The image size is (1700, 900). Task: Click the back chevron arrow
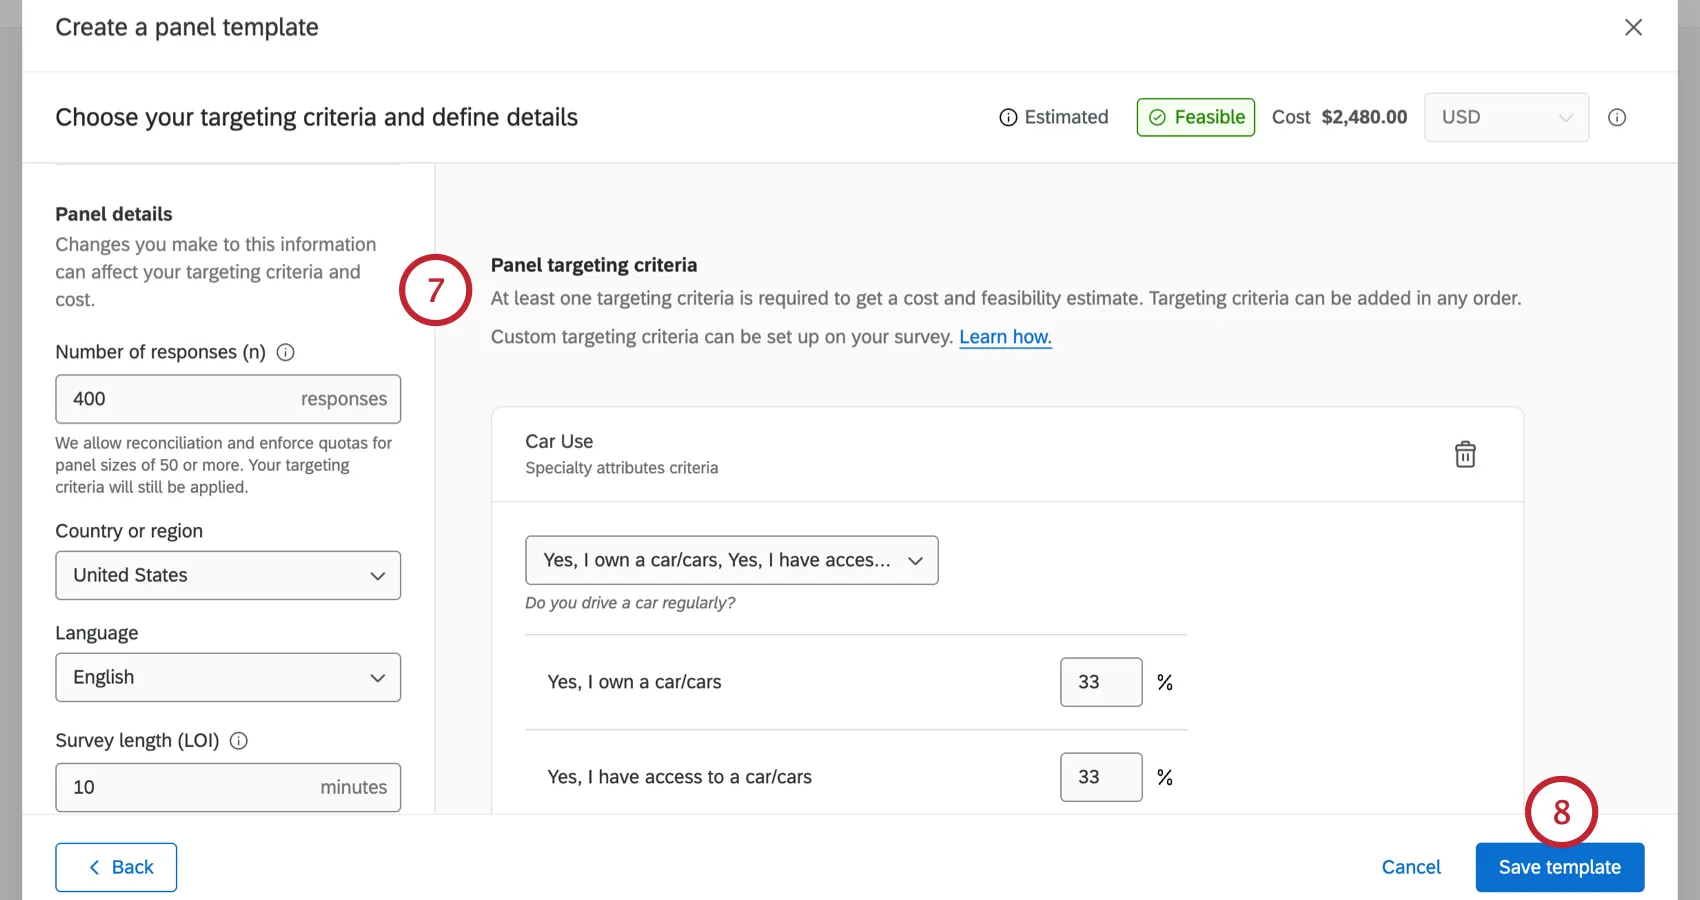tap(94, 867)
